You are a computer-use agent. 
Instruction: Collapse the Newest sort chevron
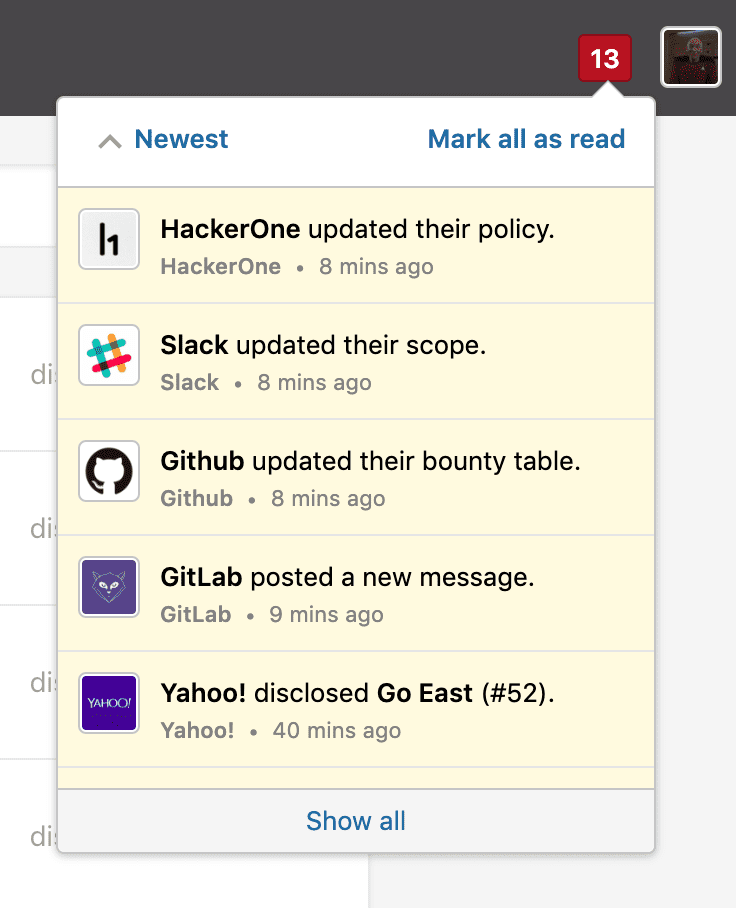point(109,141)
